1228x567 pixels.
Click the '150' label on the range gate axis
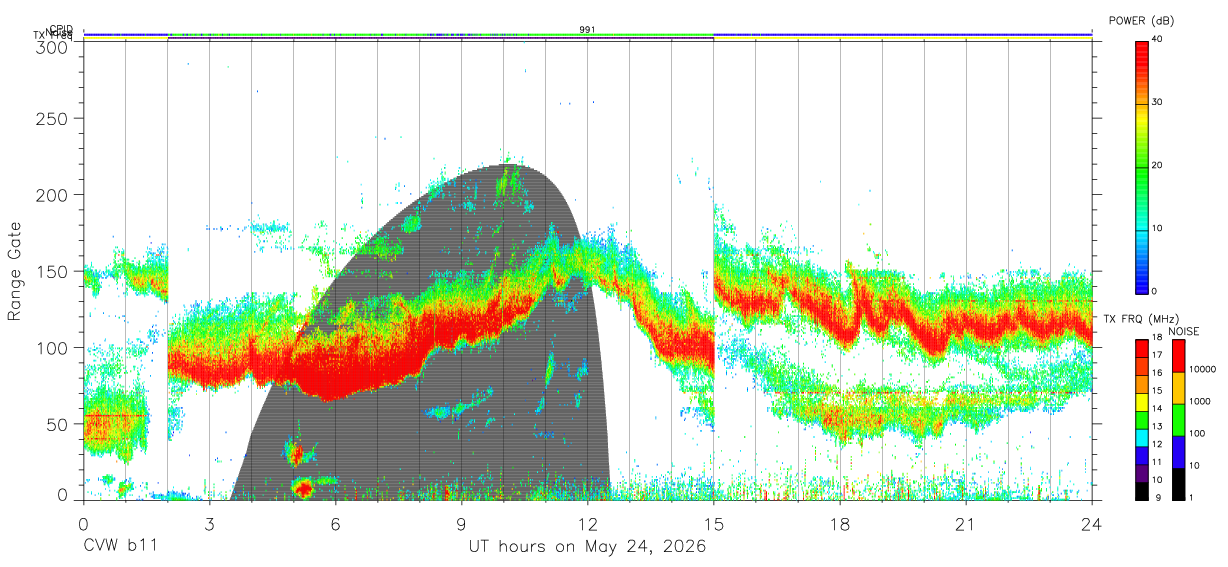point(53,271)
